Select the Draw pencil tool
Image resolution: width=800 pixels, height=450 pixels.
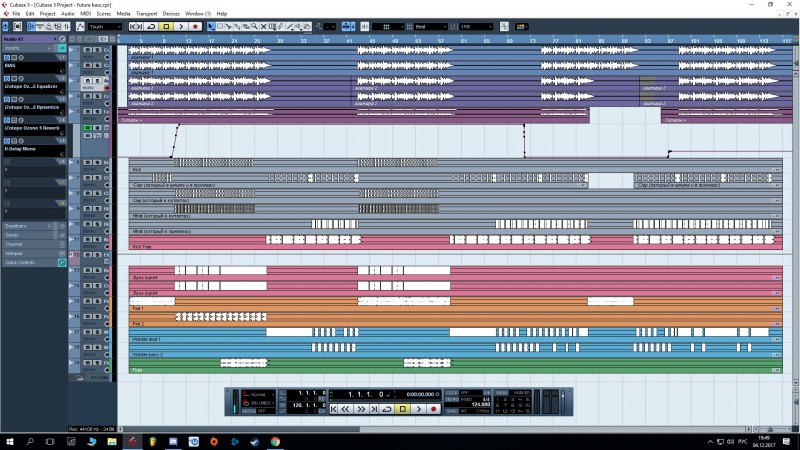click(x=281, y=27)
